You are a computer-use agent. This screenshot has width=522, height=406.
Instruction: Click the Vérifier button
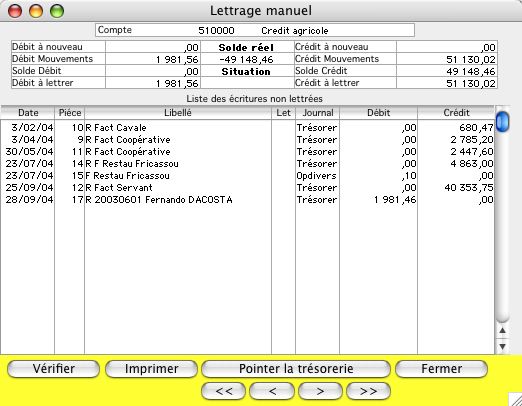pyautogui.click(x=53, y=369)
